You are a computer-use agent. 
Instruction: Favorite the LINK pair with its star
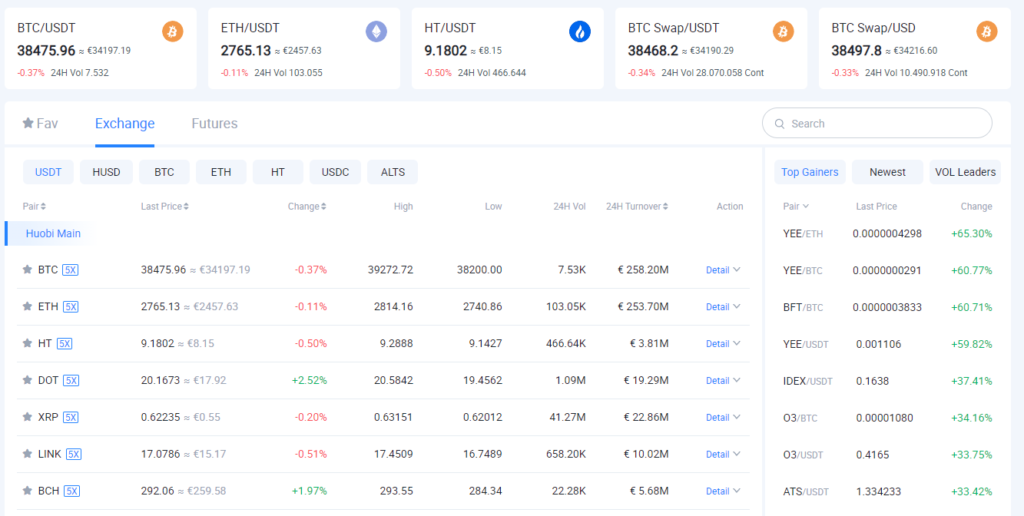(27, 453)
